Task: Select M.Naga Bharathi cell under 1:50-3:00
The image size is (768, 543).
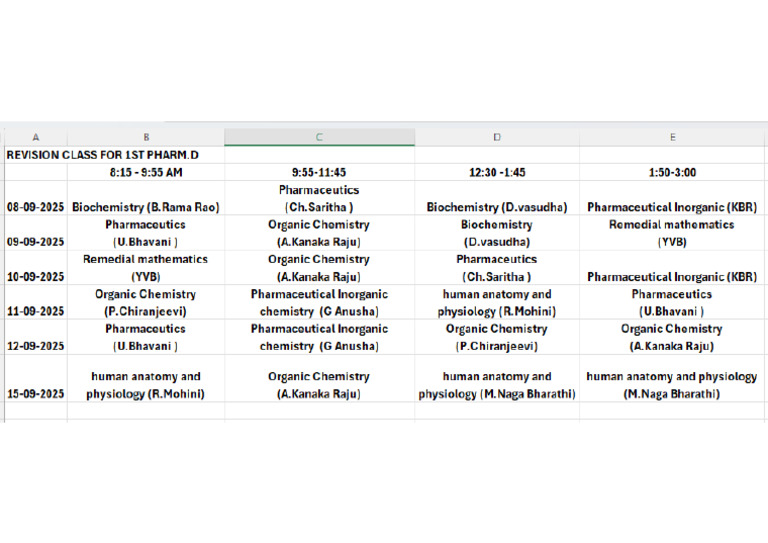Action: point(672,378)
